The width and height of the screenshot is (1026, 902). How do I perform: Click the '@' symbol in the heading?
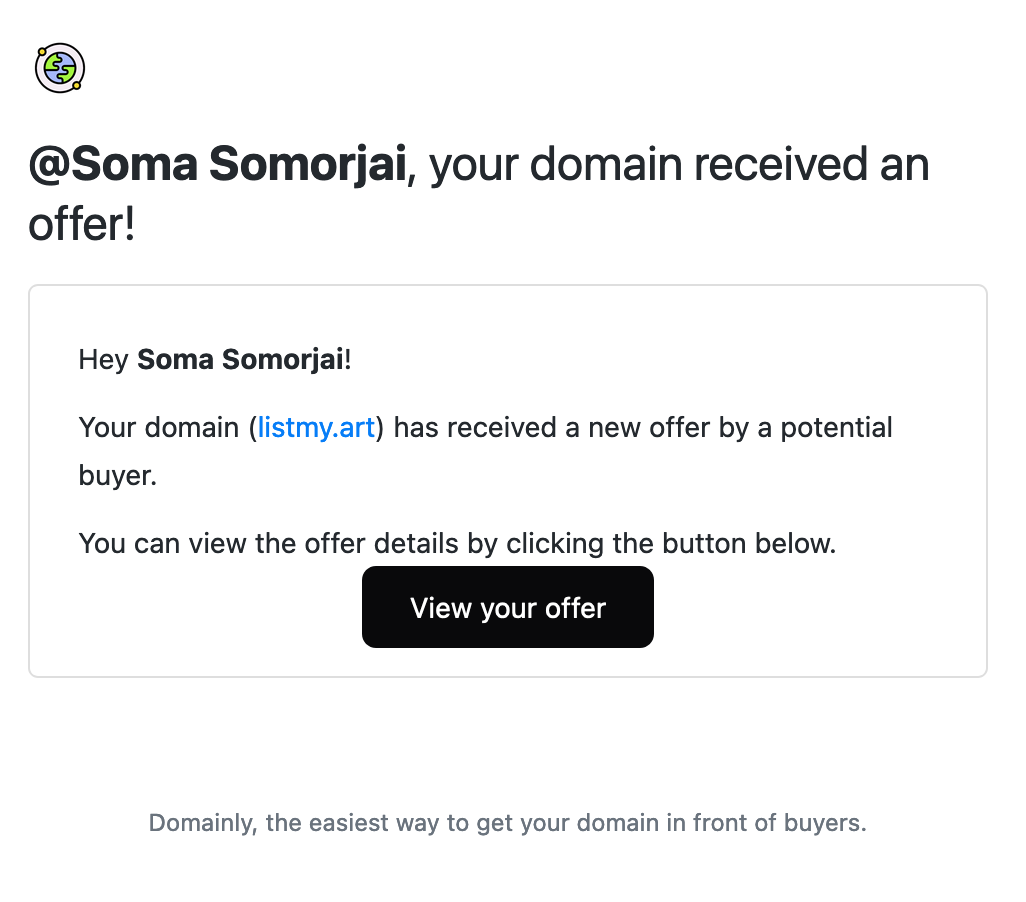point(49,165)
